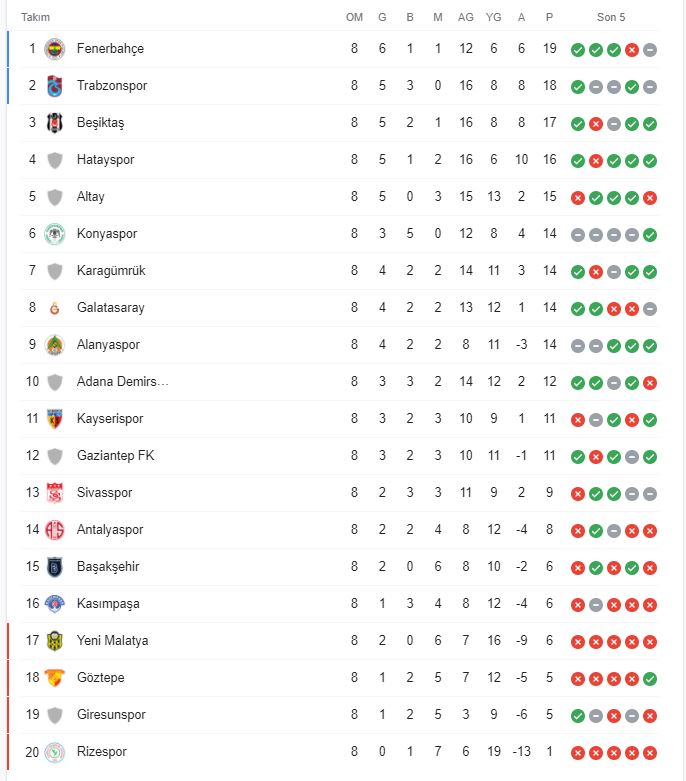
Task: Open the Hatayspor team link
Action: (105, 160)
